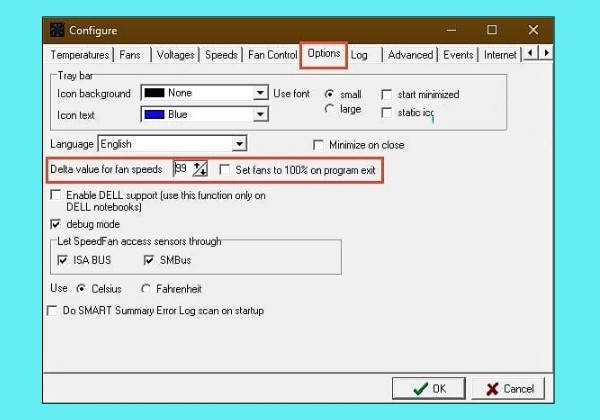Enable Minimize on close checkbox
600x420 pixels.
318,145
